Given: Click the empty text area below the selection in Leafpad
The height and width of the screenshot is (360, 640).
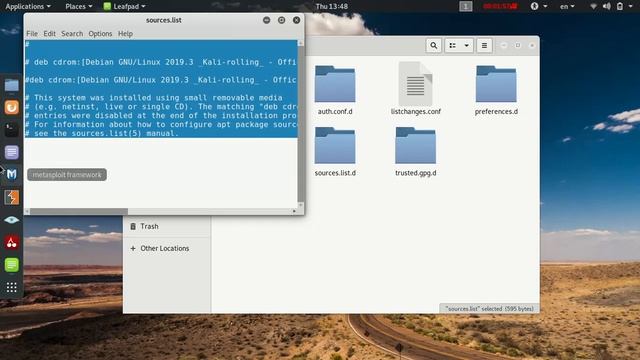Looking at the screenshot, I should coord(161,173).
